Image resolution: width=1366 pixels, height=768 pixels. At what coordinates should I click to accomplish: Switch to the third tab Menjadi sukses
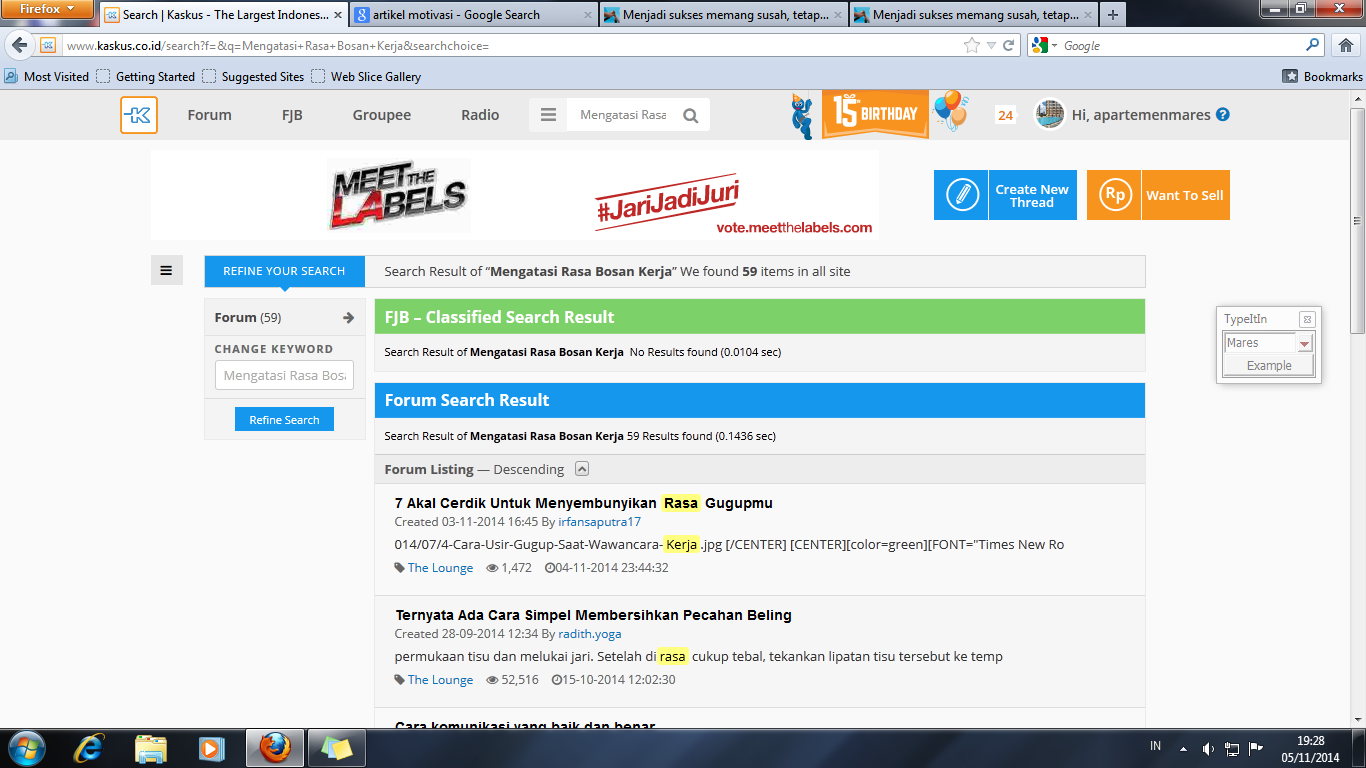tap(724, 15)
